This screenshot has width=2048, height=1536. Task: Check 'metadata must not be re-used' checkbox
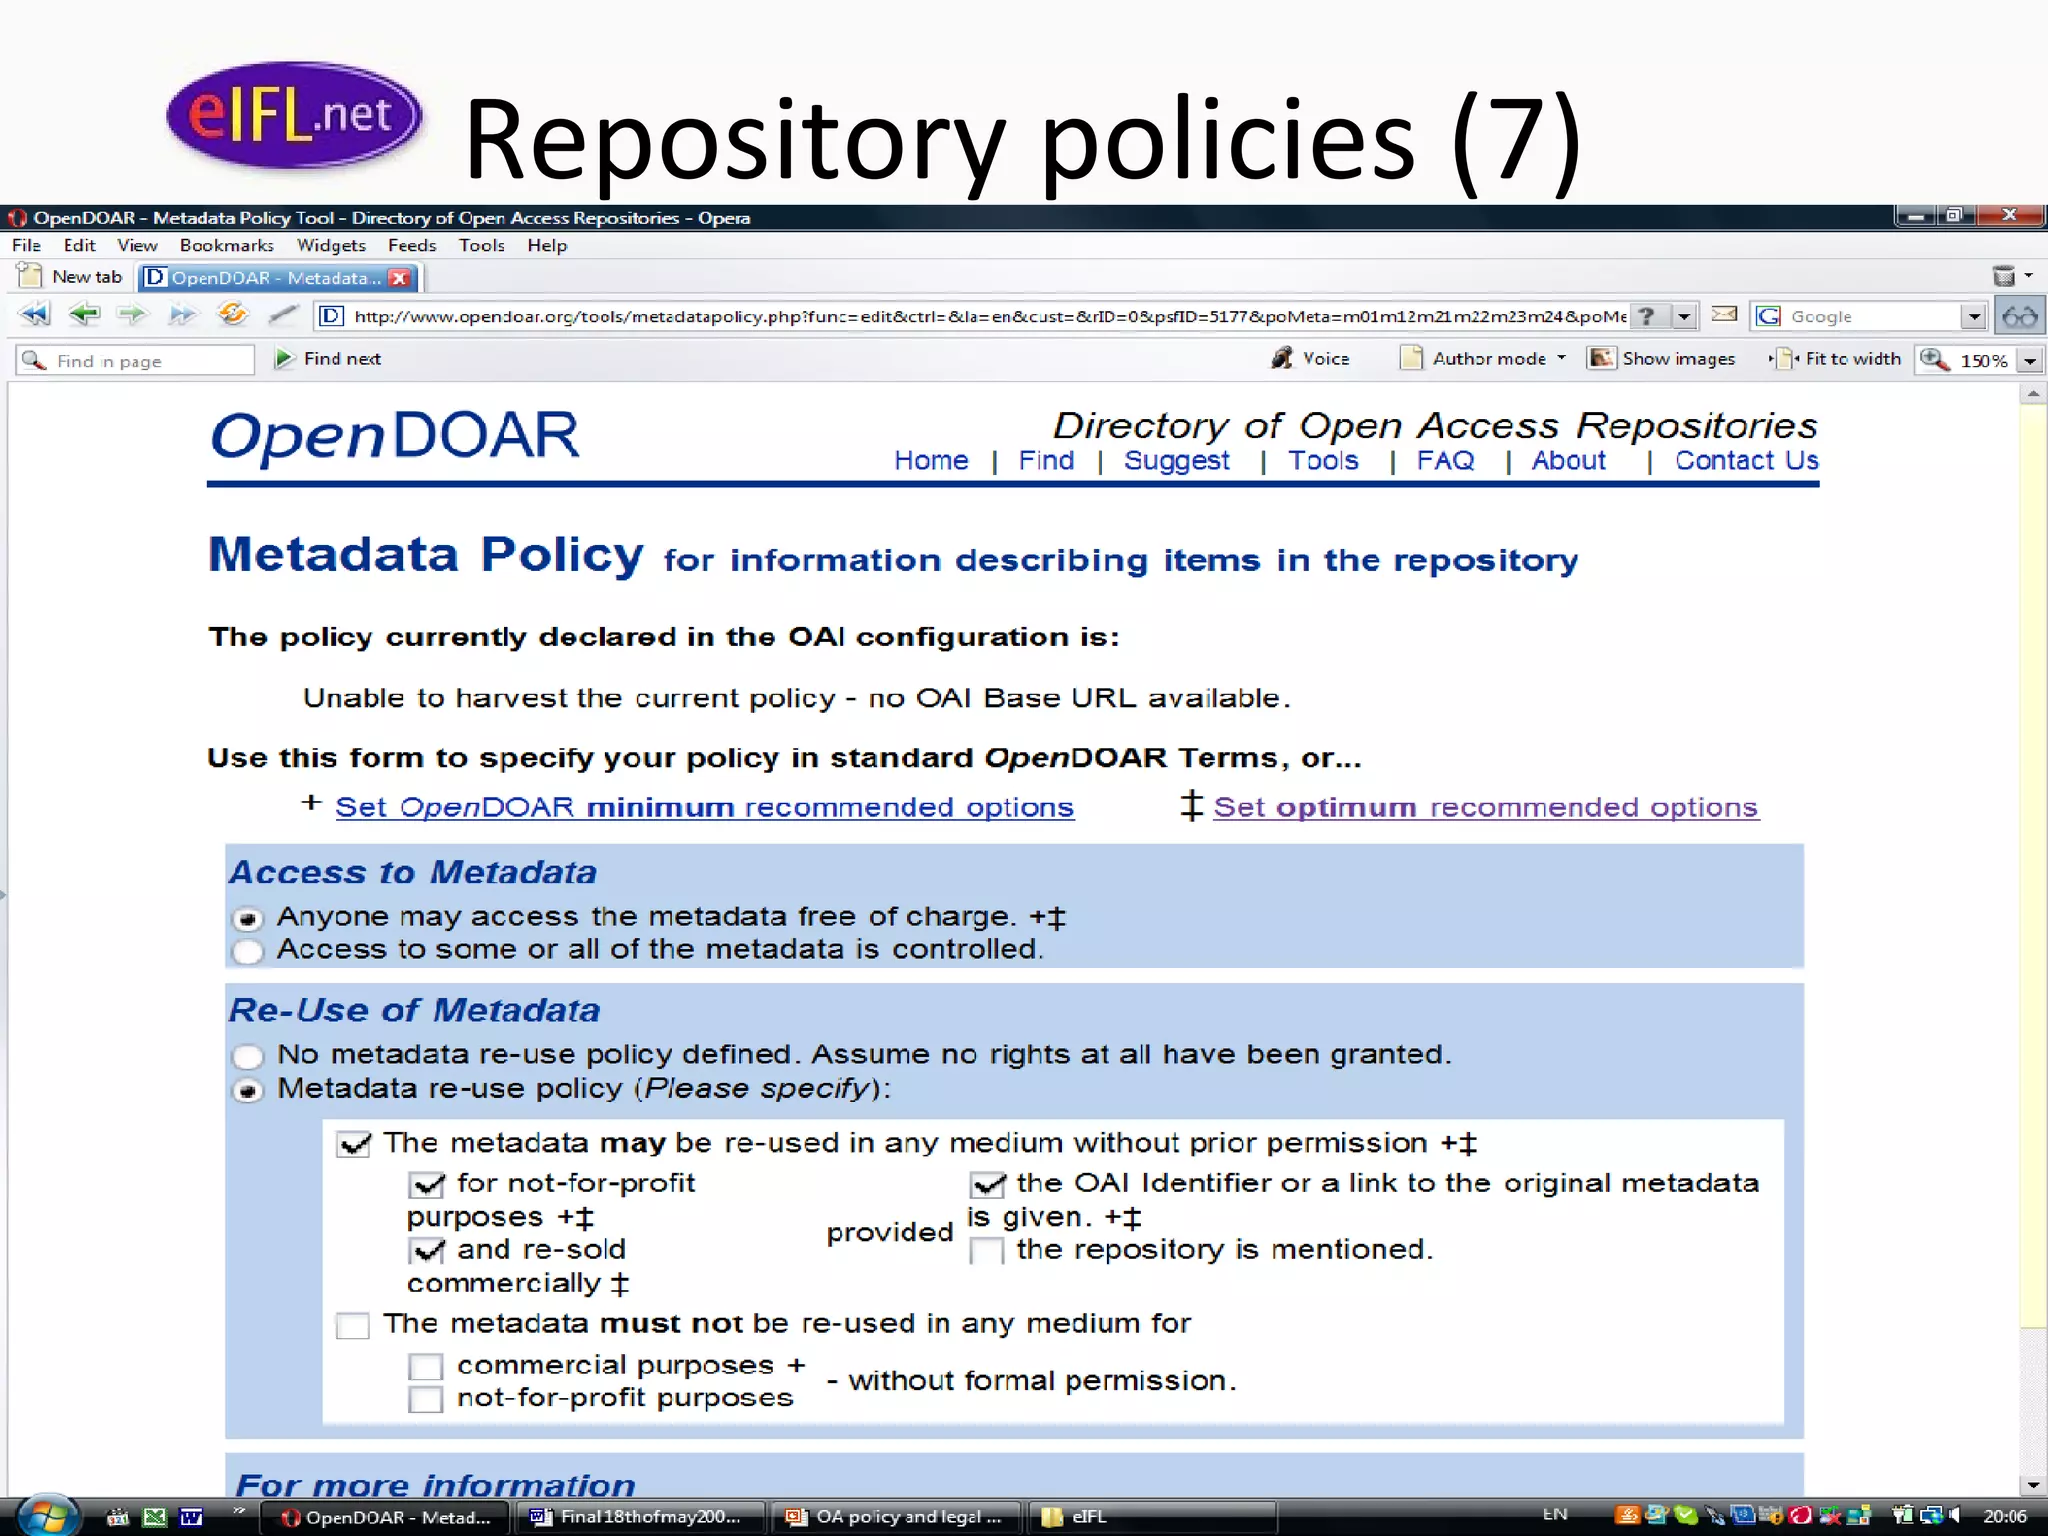(x=353, y=1326)
